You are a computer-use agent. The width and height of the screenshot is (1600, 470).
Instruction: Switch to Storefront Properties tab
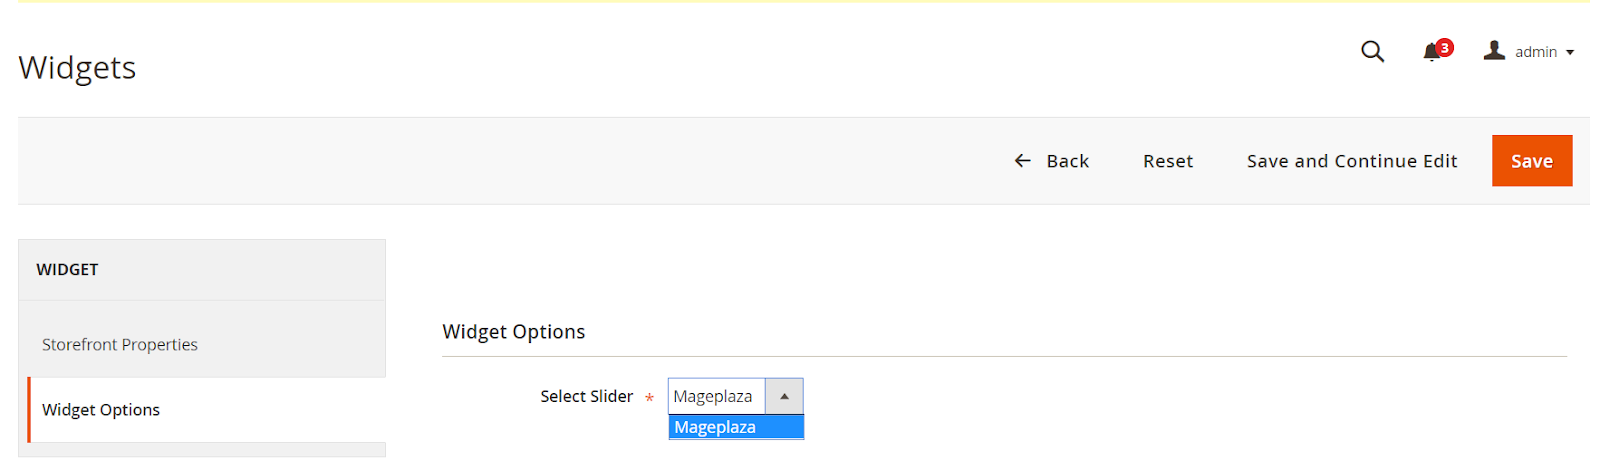tap(120, 344)
